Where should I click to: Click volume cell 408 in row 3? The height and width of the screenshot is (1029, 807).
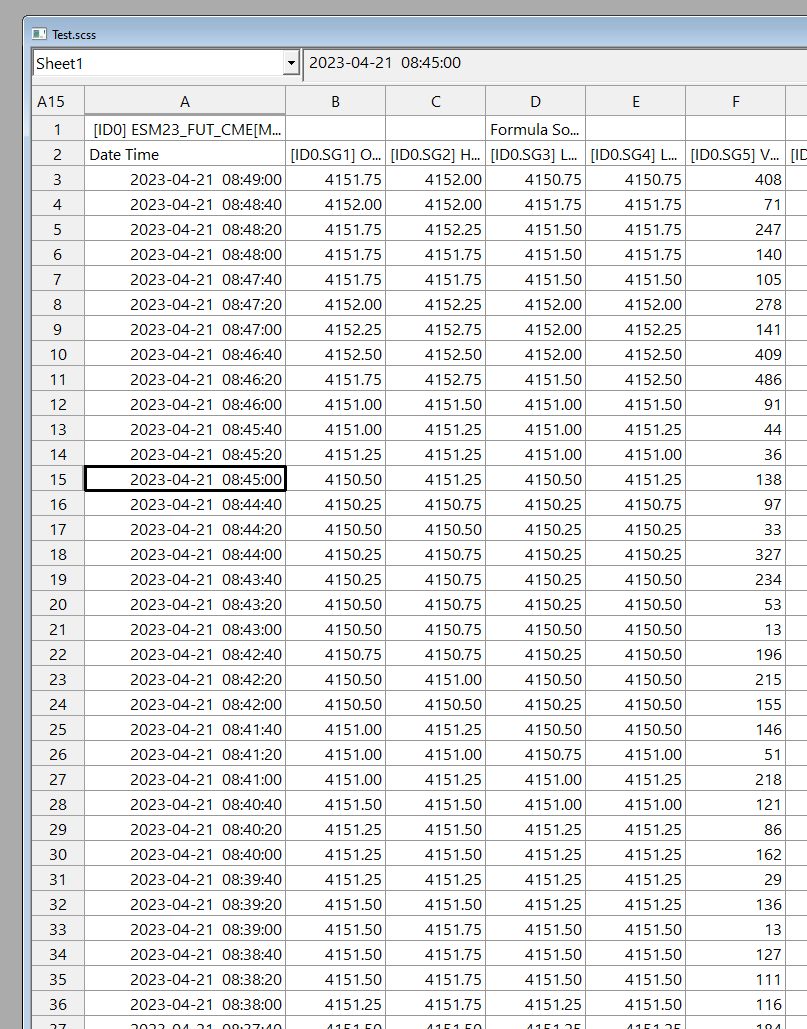[x=735, y=179]
